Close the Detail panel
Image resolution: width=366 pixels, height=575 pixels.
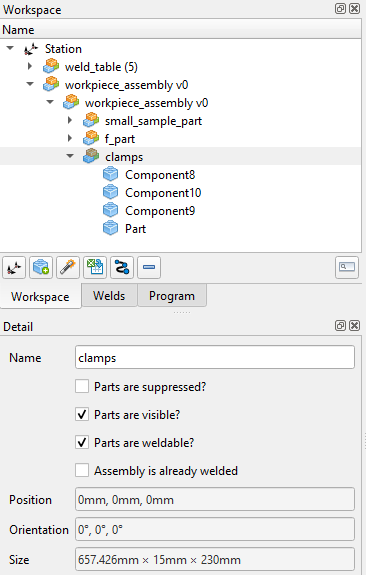354,325
